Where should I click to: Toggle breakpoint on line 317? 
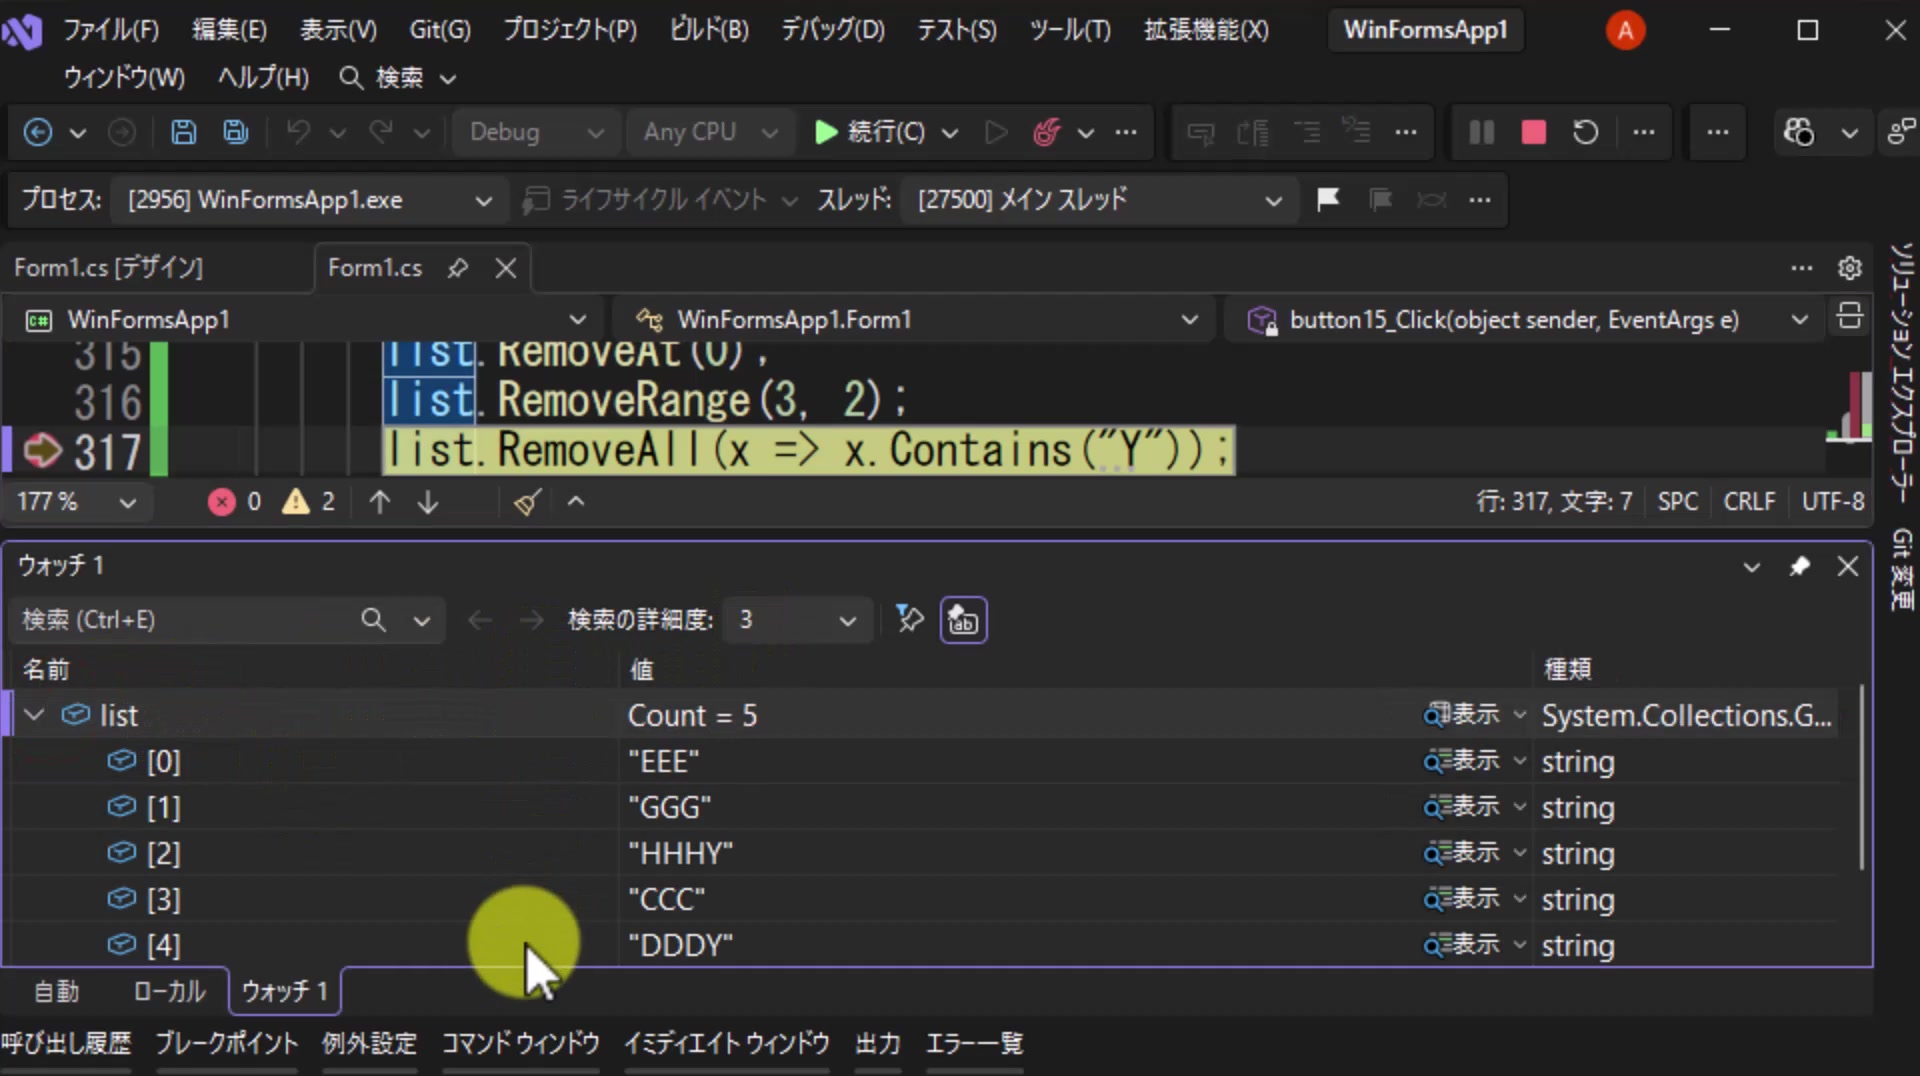[41, 450]
